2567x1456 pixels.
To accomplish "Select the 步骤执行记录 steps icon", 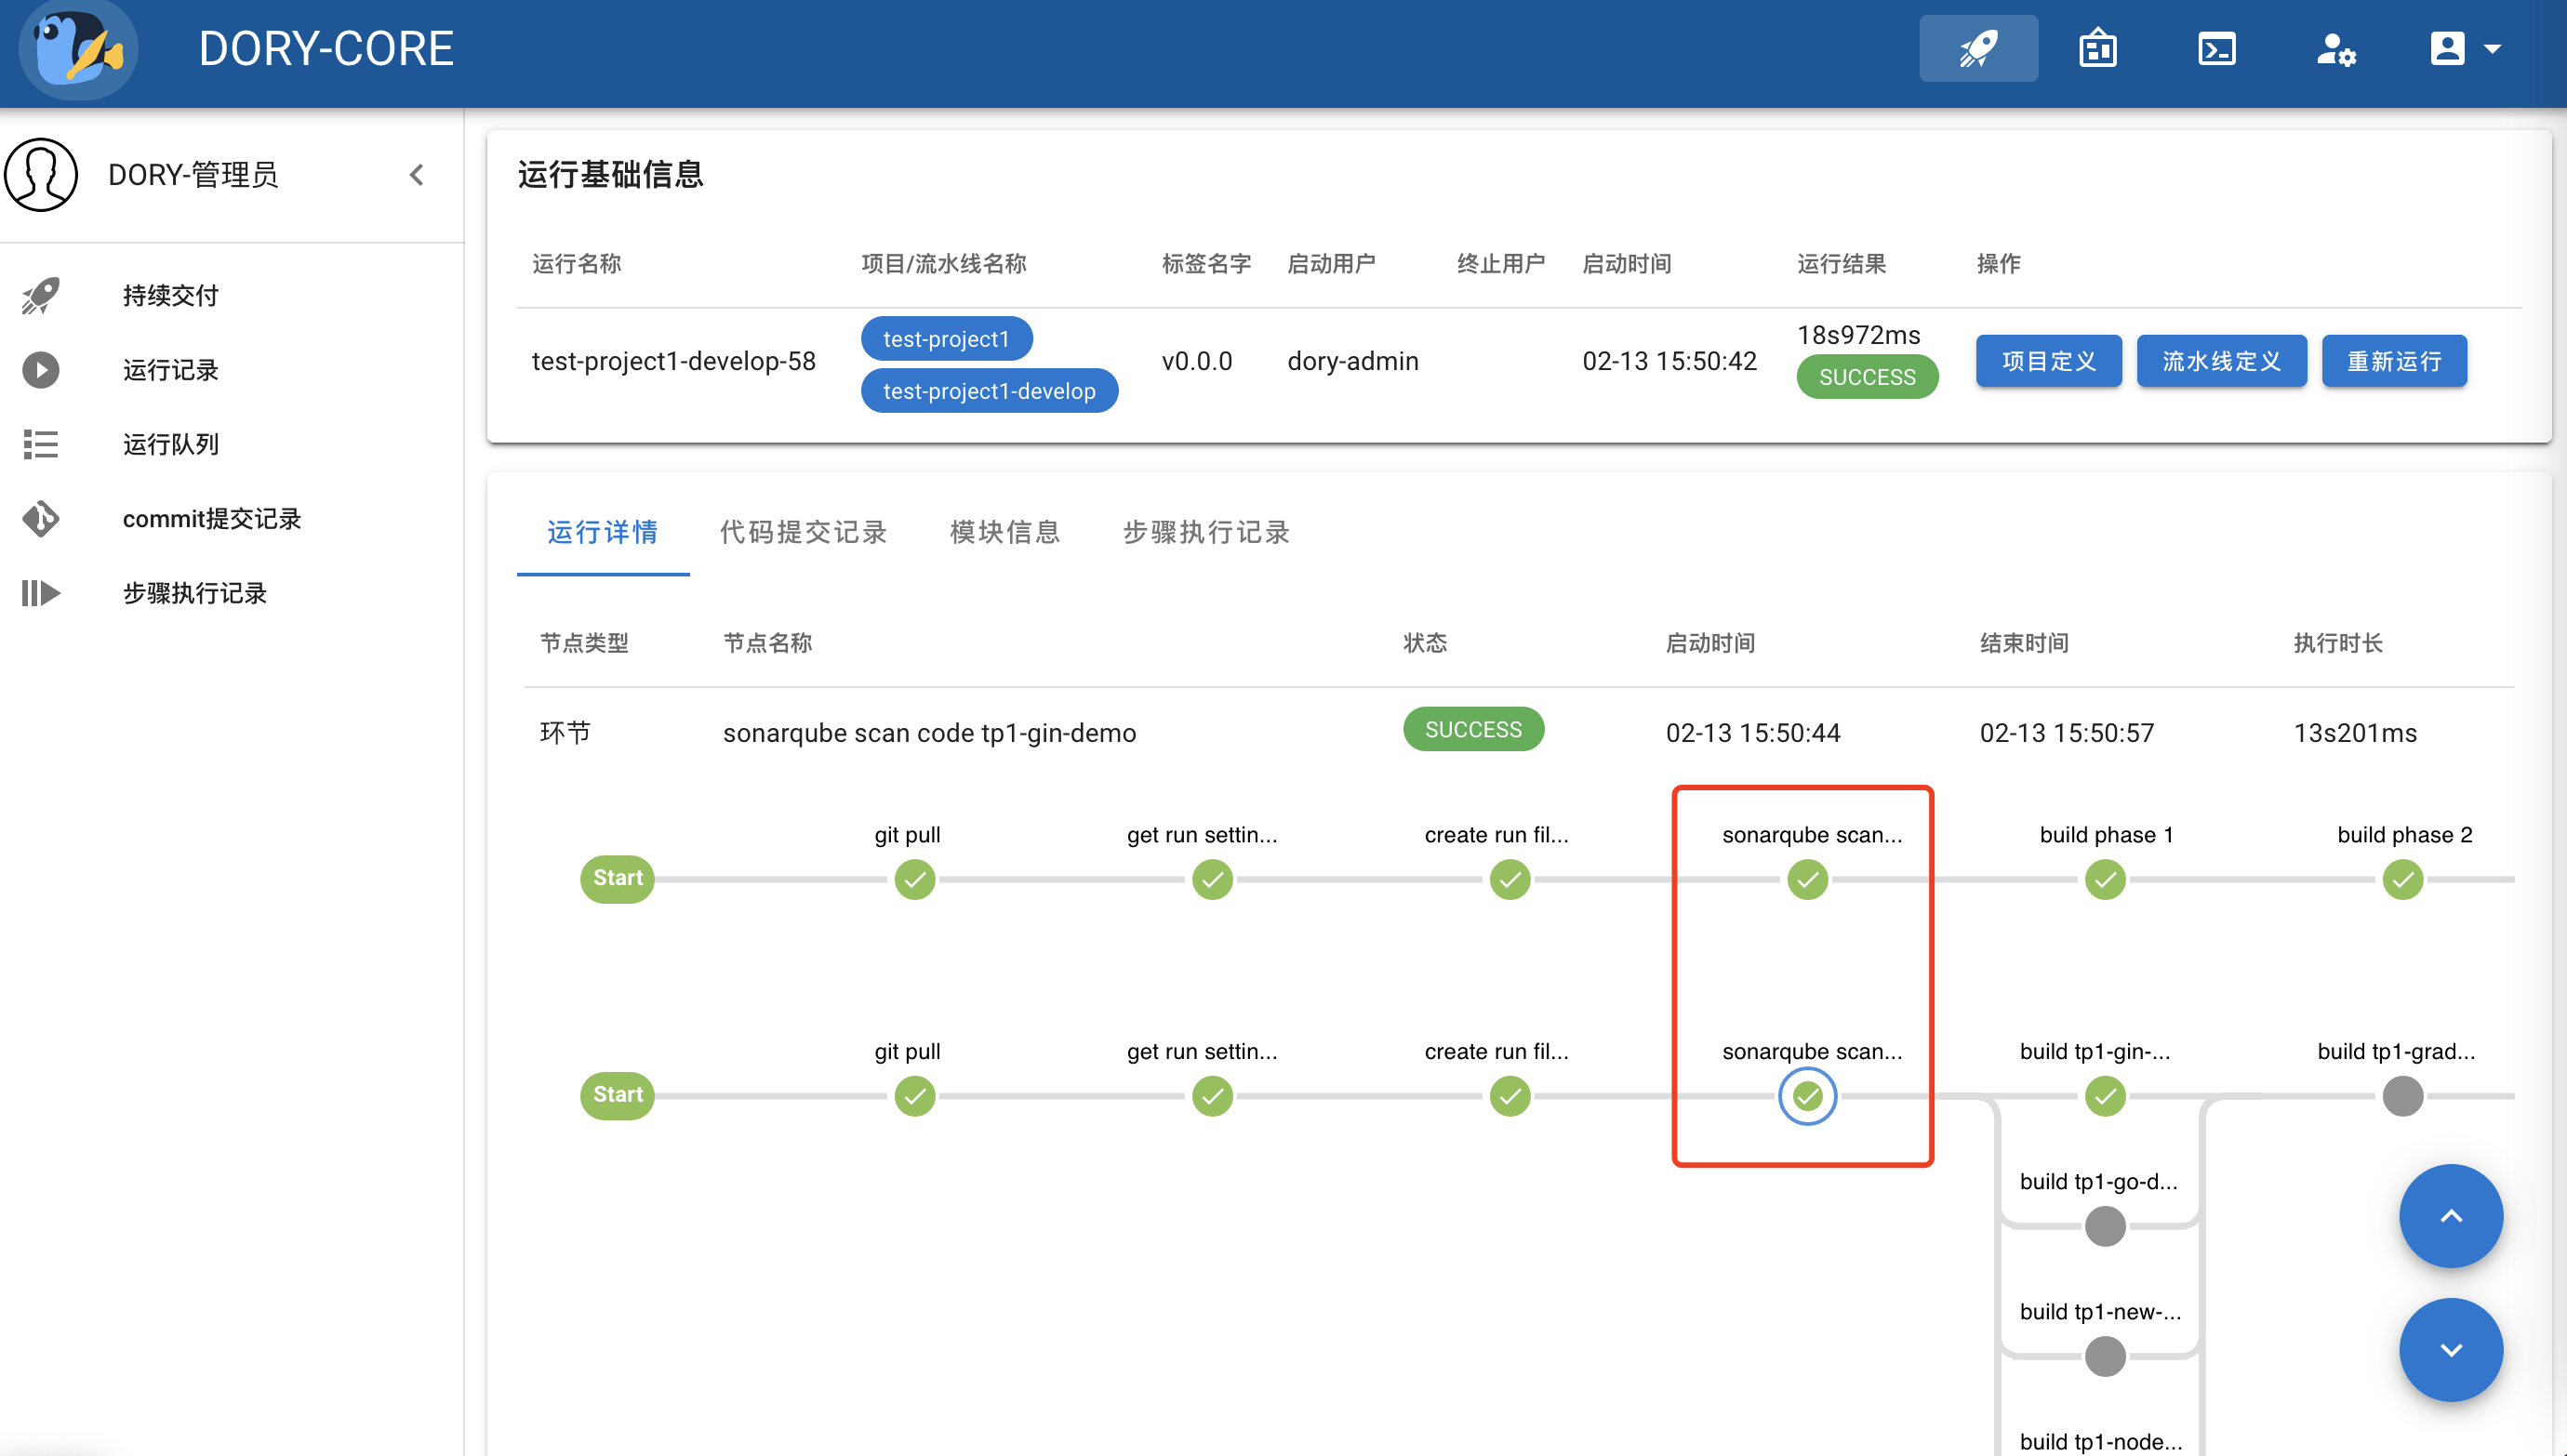I will click(40, 593).
